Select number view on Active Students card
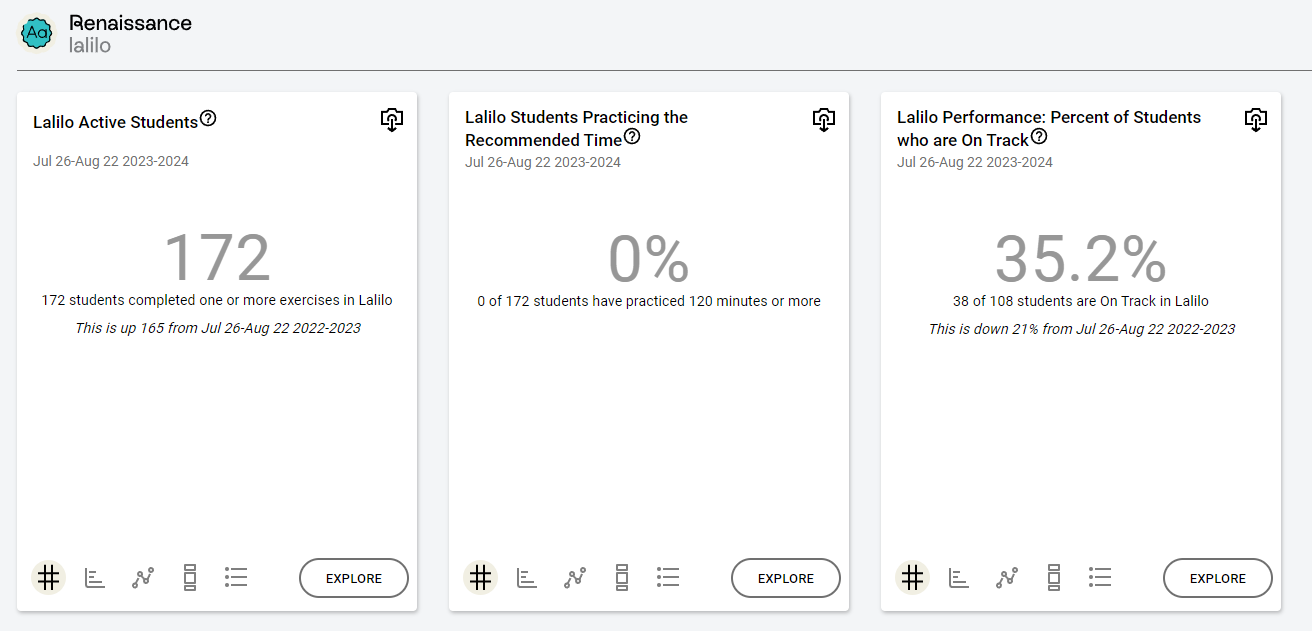1312x631 pixels. pyautogui.click(x=49, y=578)
